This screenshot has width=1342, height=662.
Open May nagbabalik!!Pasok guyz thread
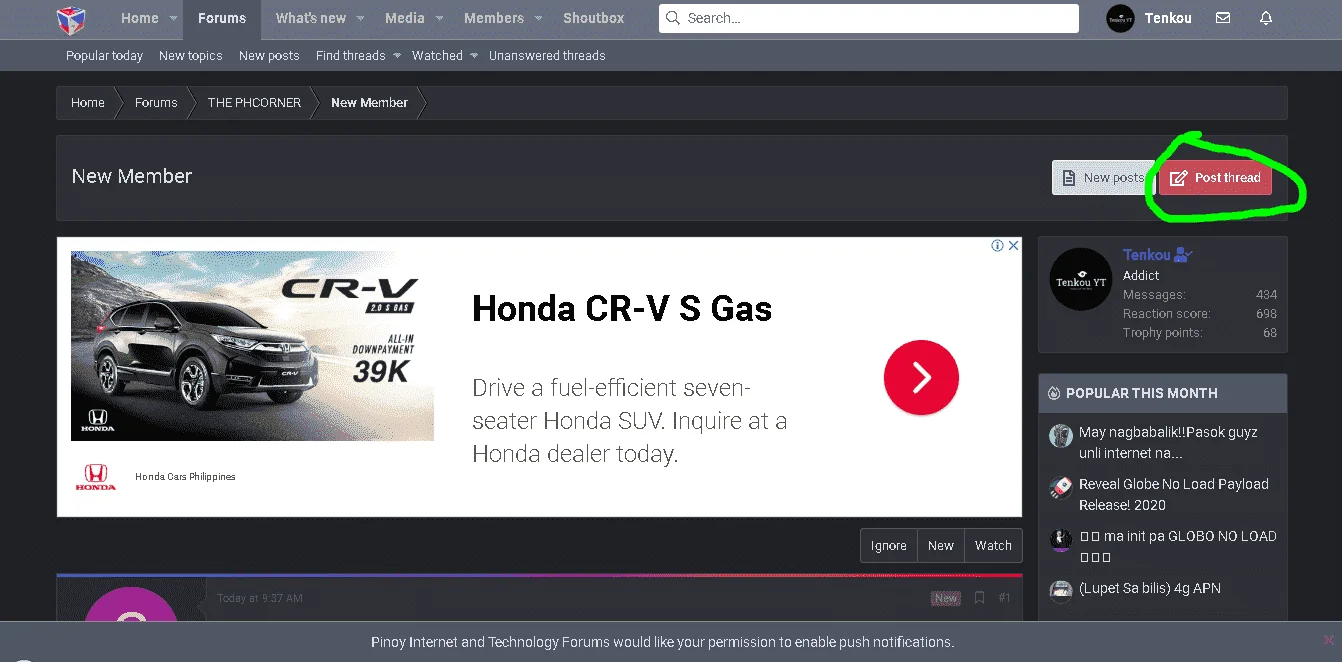point(1168,443)
